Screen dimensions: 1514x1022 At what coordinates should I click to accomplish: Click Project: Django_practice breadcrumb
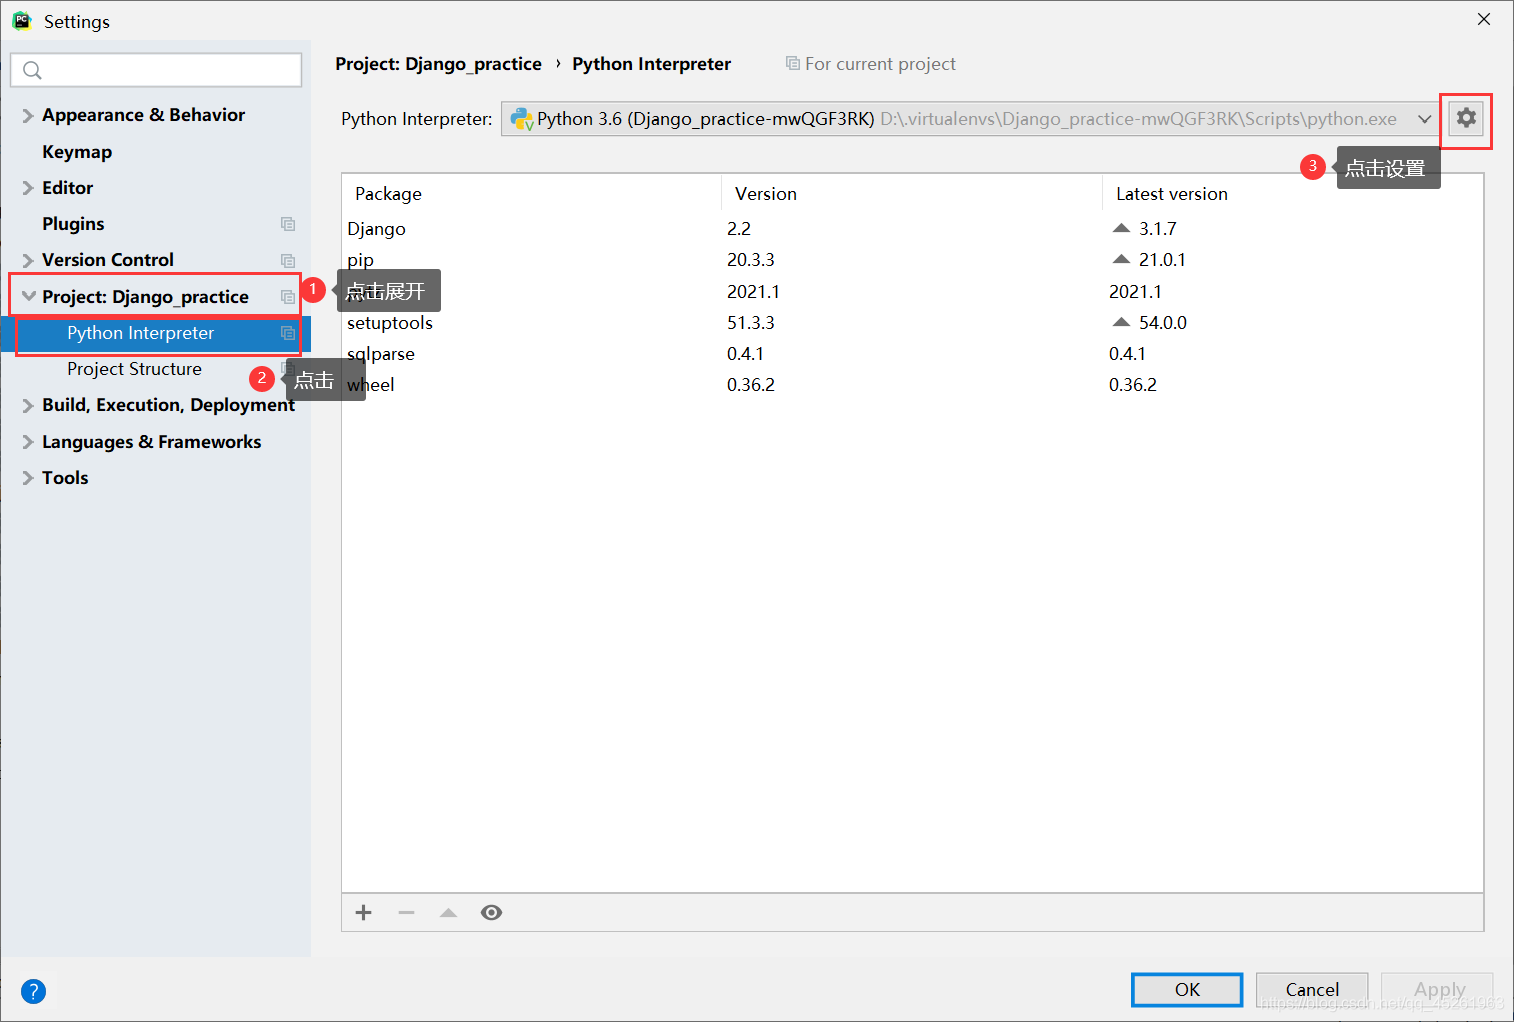(438, 64)
